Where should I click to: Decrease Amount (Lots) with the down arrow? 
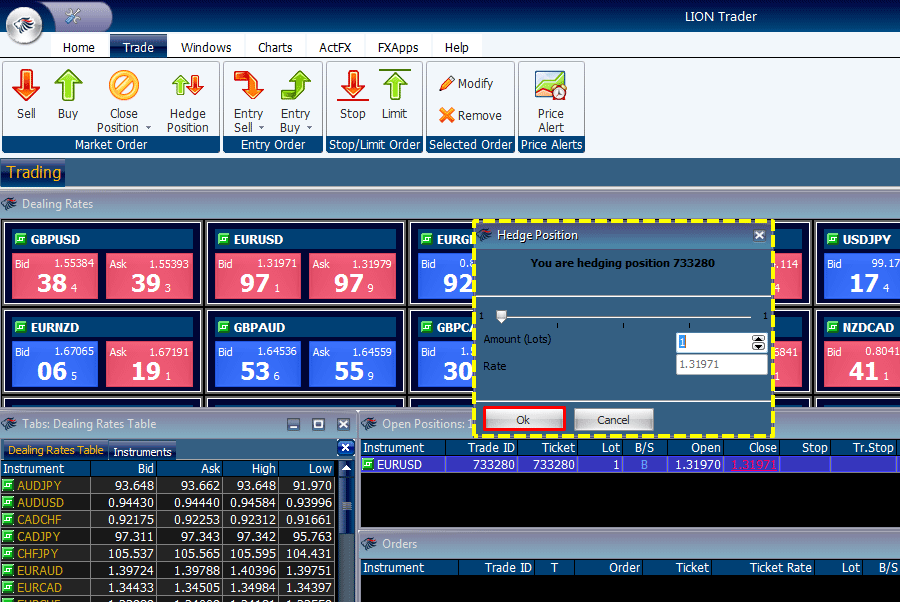[x=758, y=346]
